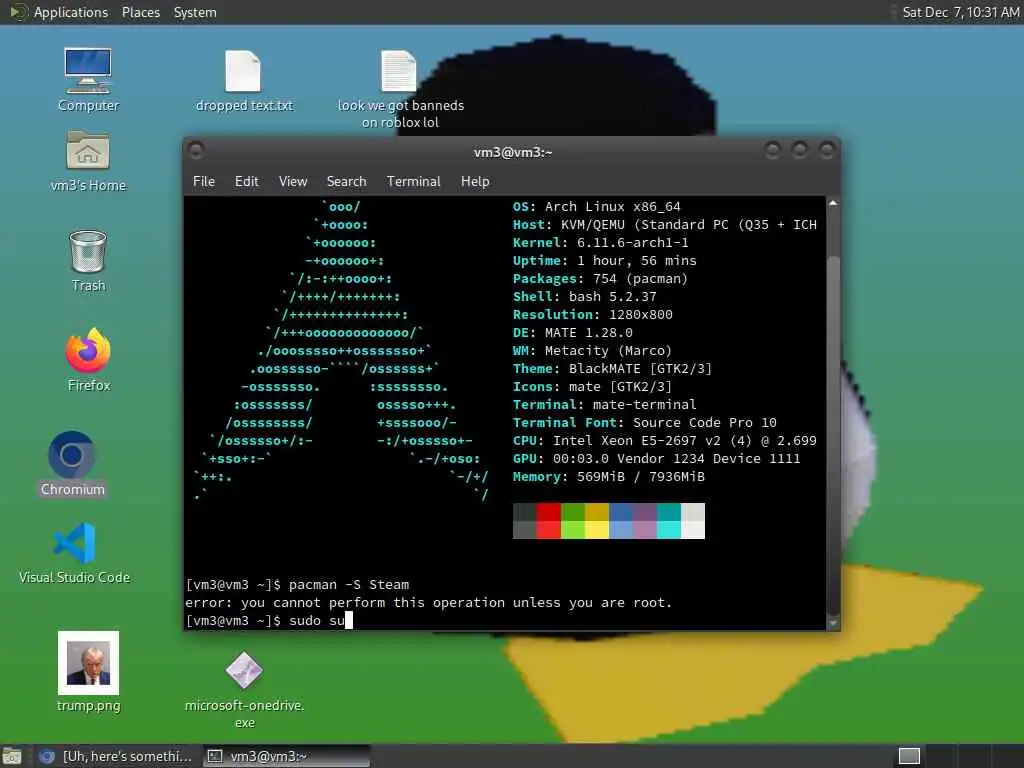Viewport: 1024px width, 768px height.
Task: Click the vm3@vm3:~ taskbar button
Action: coord(286,756)
